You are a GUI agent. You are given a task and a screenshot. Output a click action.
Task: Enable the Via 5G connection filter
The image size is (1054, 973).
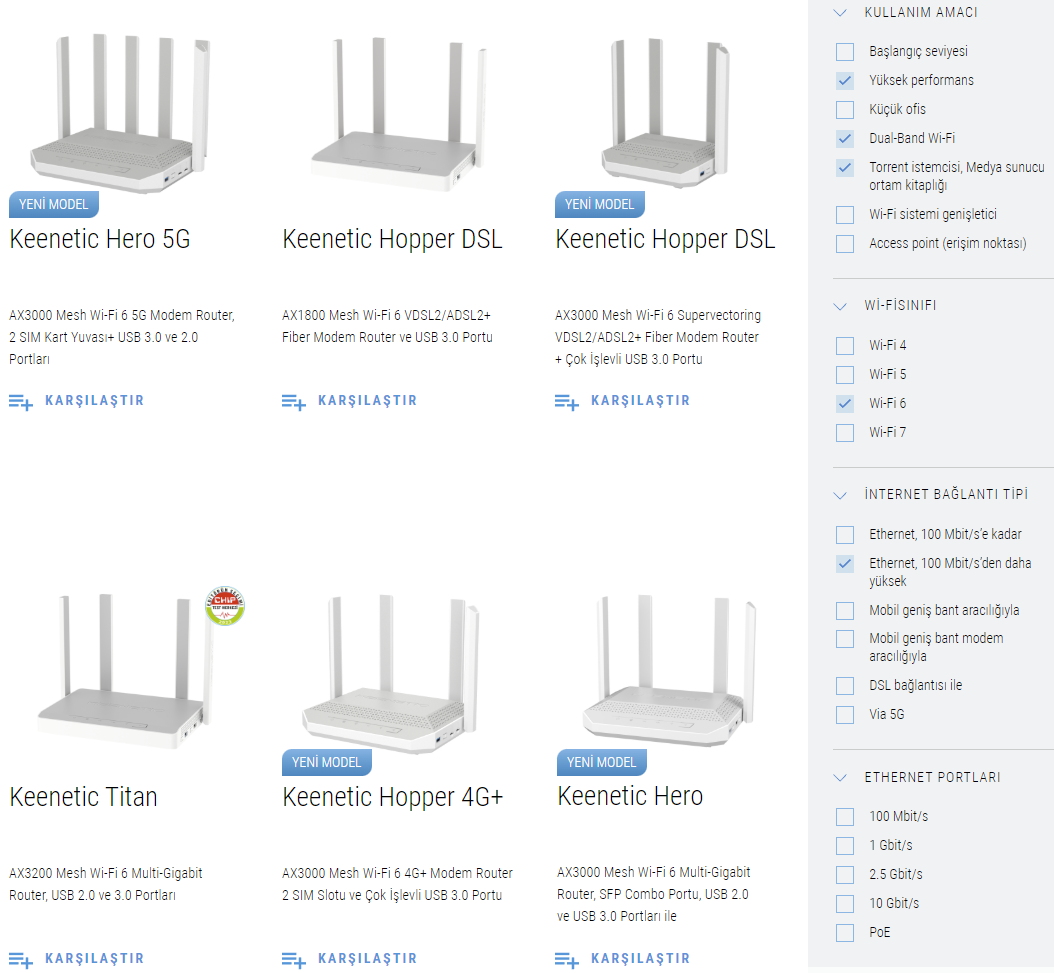pyautogui.click(x=845, y=715)
